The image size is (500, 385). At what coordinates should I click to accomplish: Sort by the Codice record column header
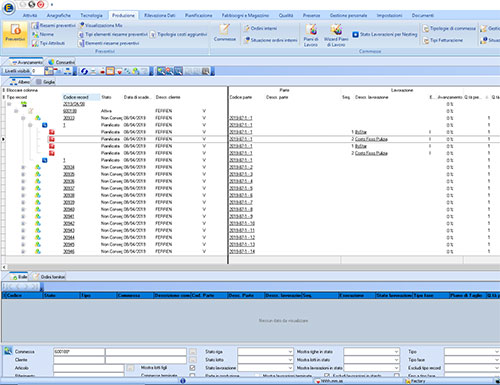click(81, 97)
